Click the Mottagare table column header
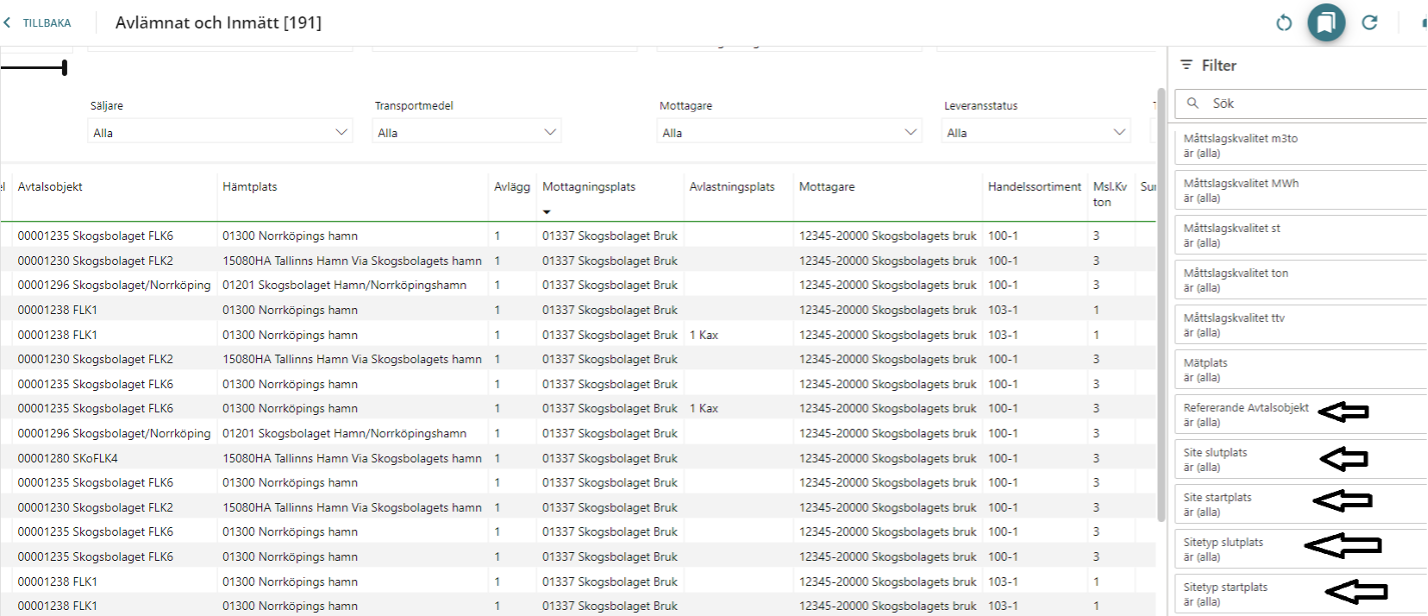 [x=827, y=187]
